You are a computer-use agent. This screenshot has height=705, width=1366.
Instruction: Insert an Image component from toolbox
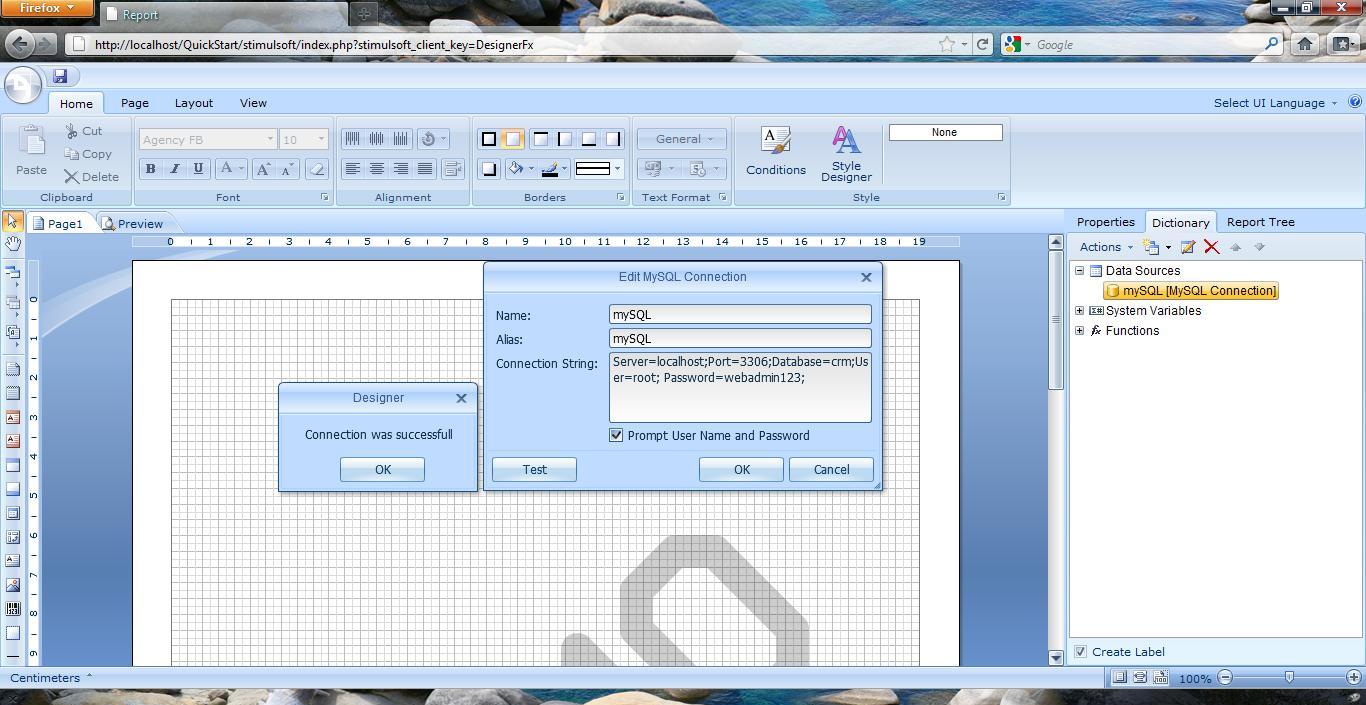point(12,585)
